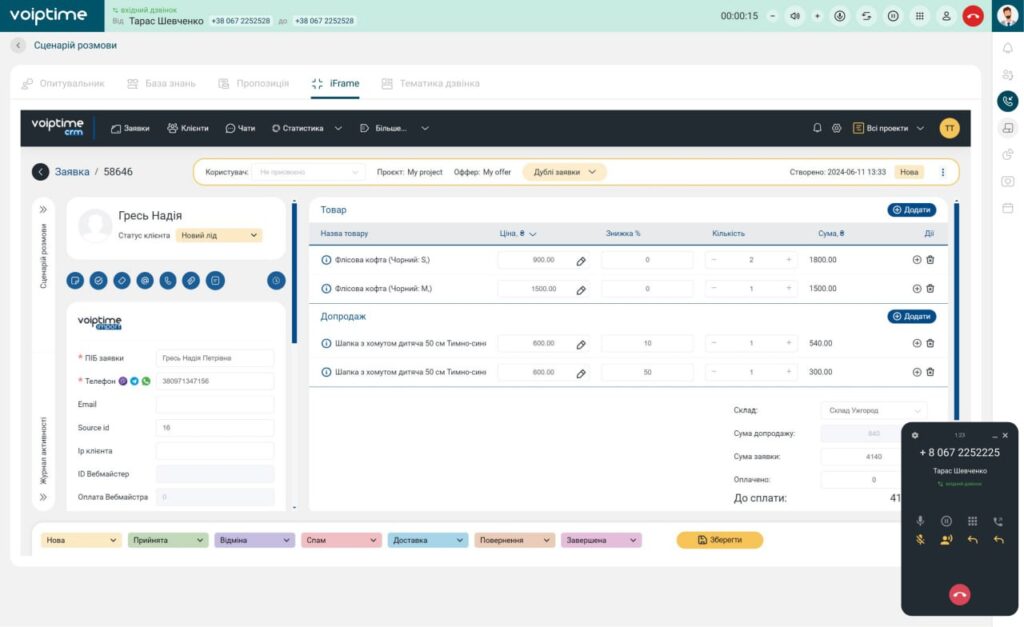
Task: Expand Всі проекти project selector
Action: click(x=889, y=128)
